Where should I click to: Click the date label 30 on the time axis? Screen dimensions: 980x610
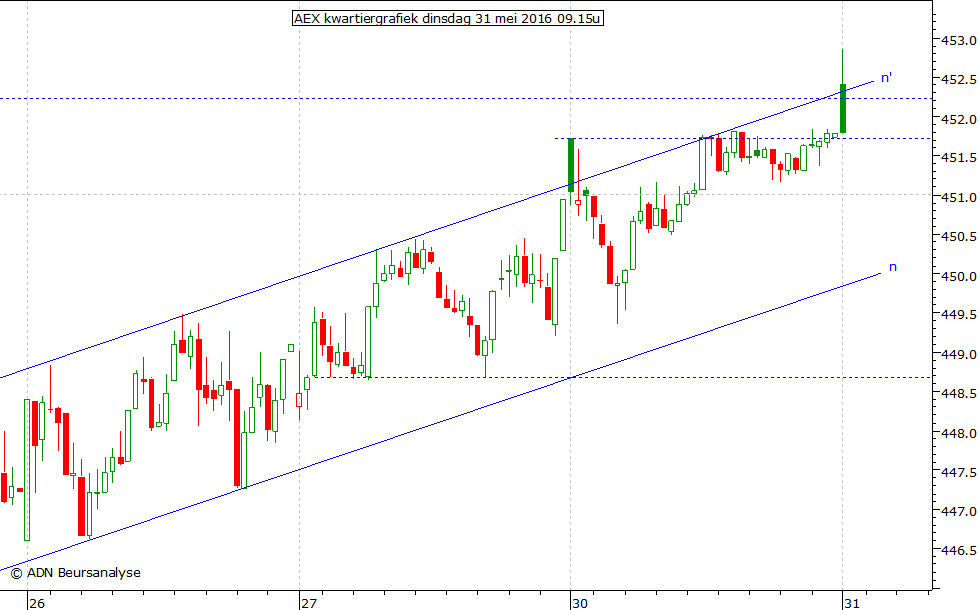[580, 603]
